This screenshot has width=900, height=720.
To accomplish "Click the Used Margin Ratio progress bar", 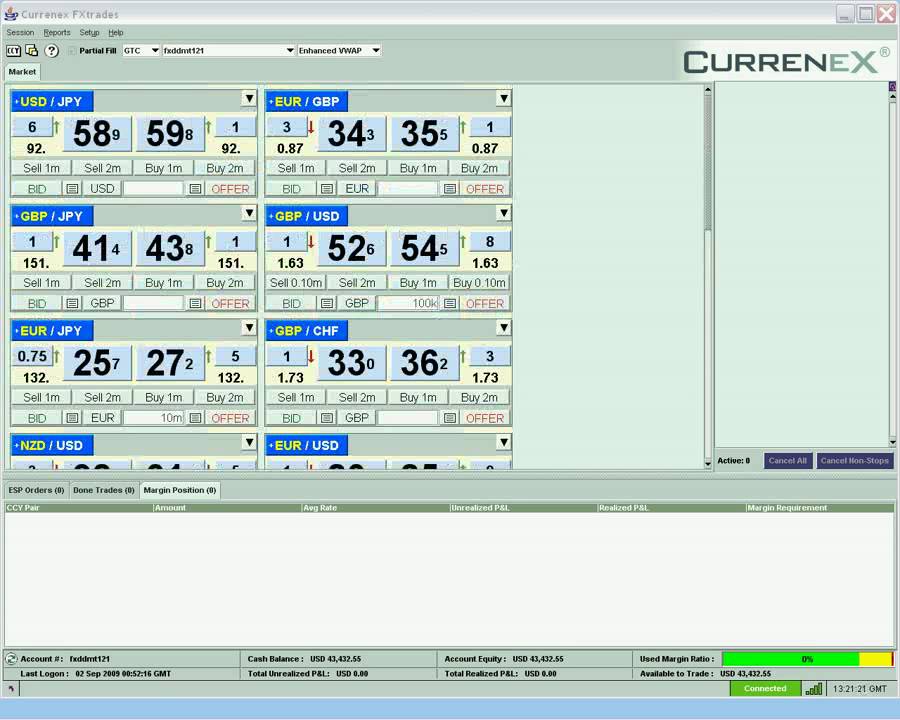I will click(808, 659).
